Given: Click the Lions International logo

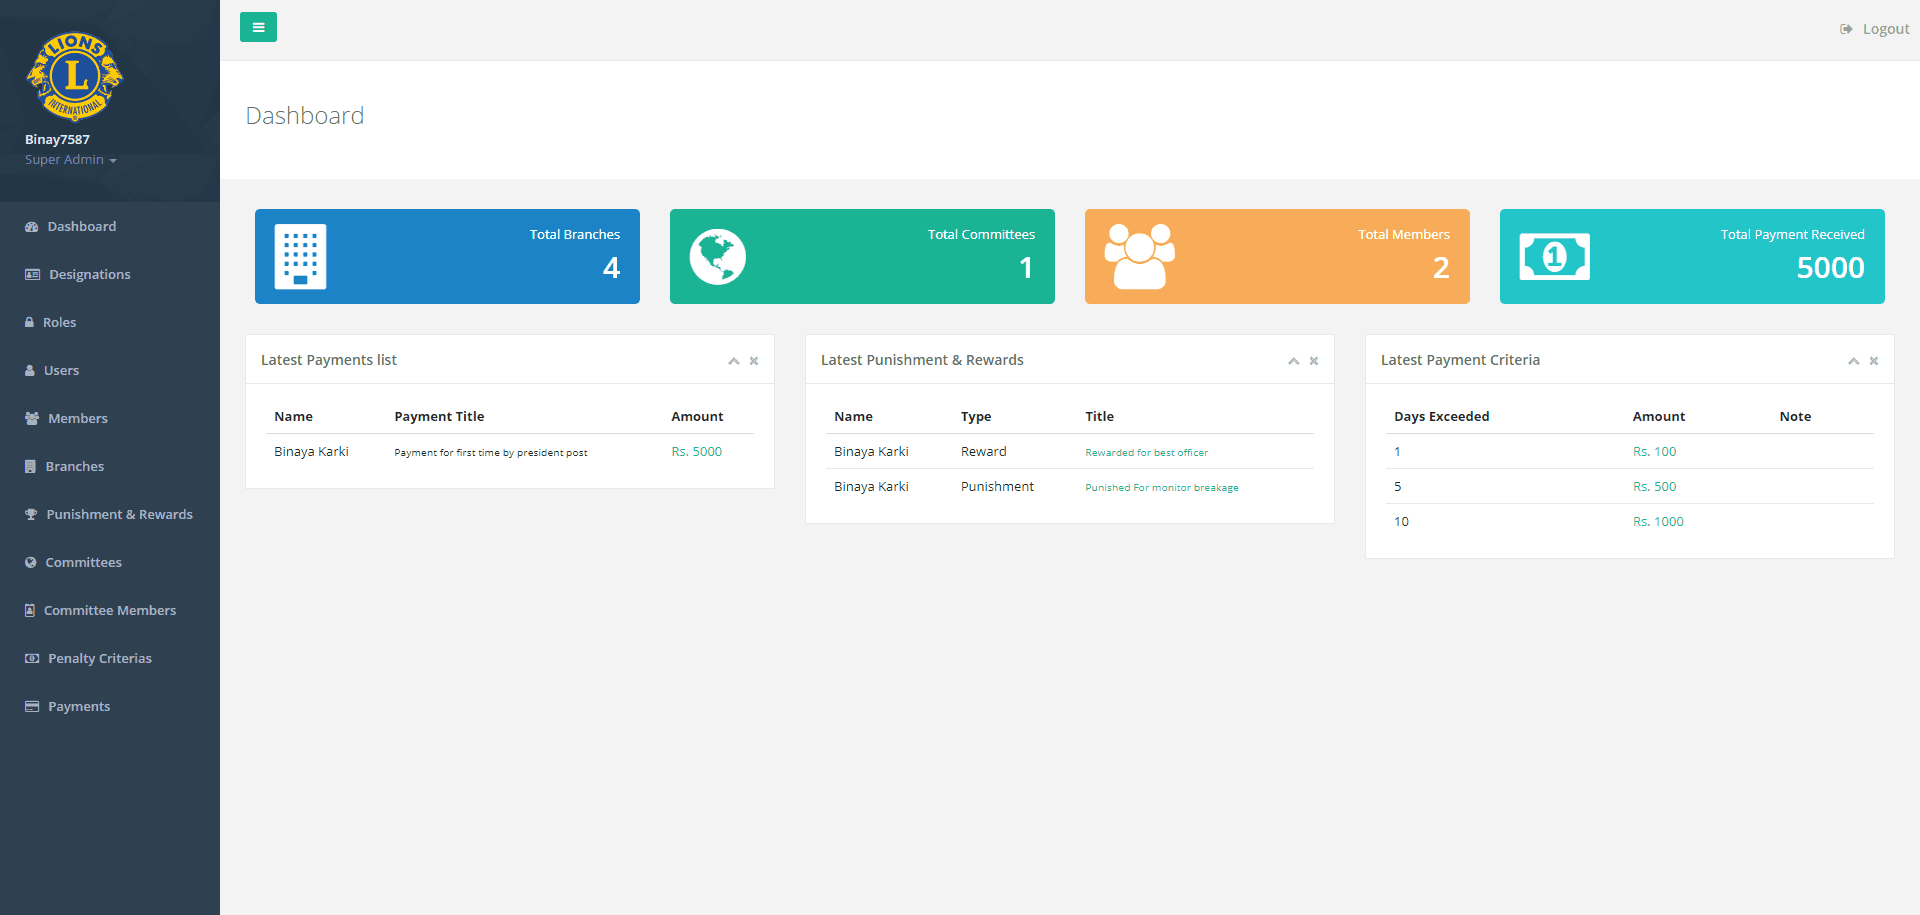Looking at the screenshot, I should coord(75,76).
